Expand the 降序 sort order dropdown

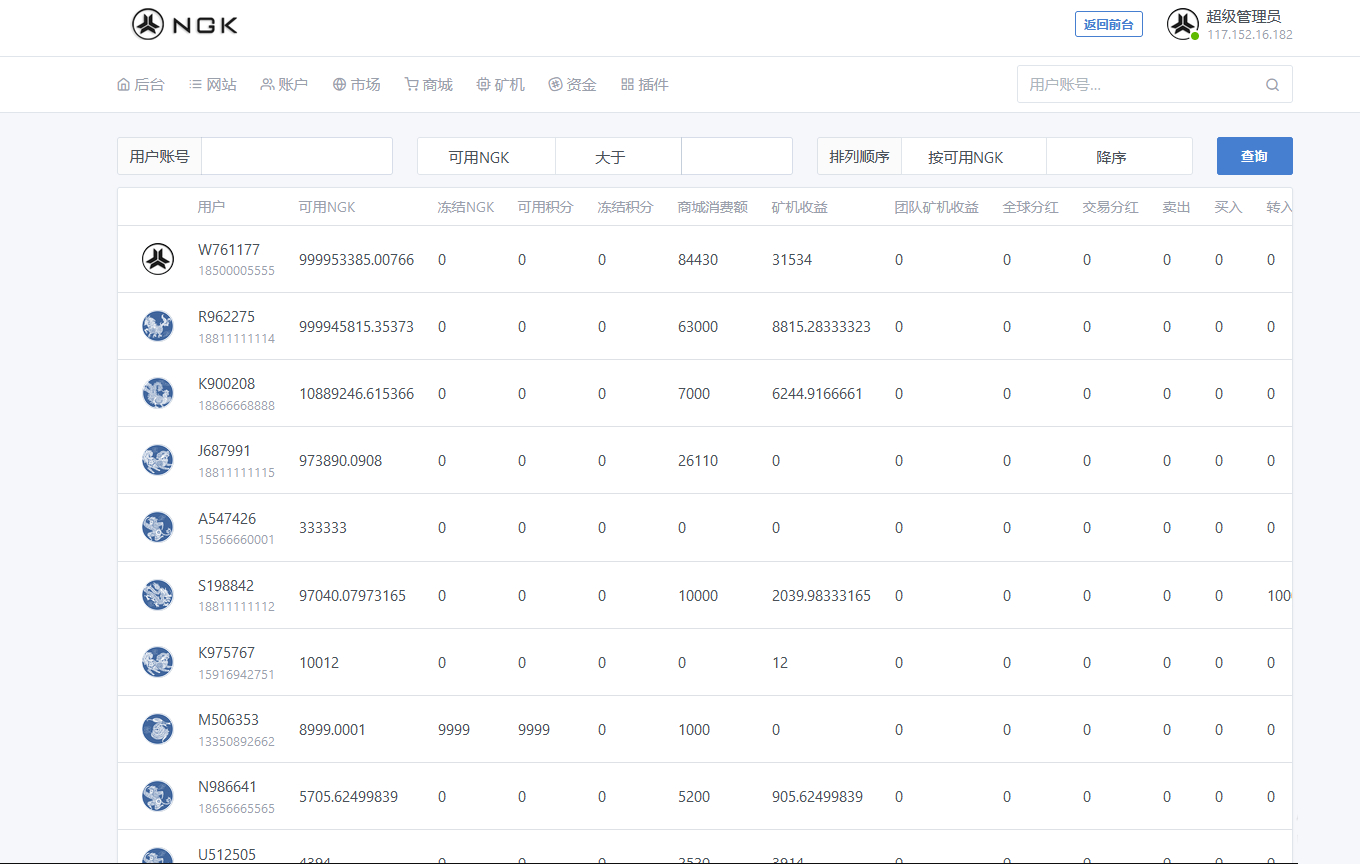coord(1118,157)
